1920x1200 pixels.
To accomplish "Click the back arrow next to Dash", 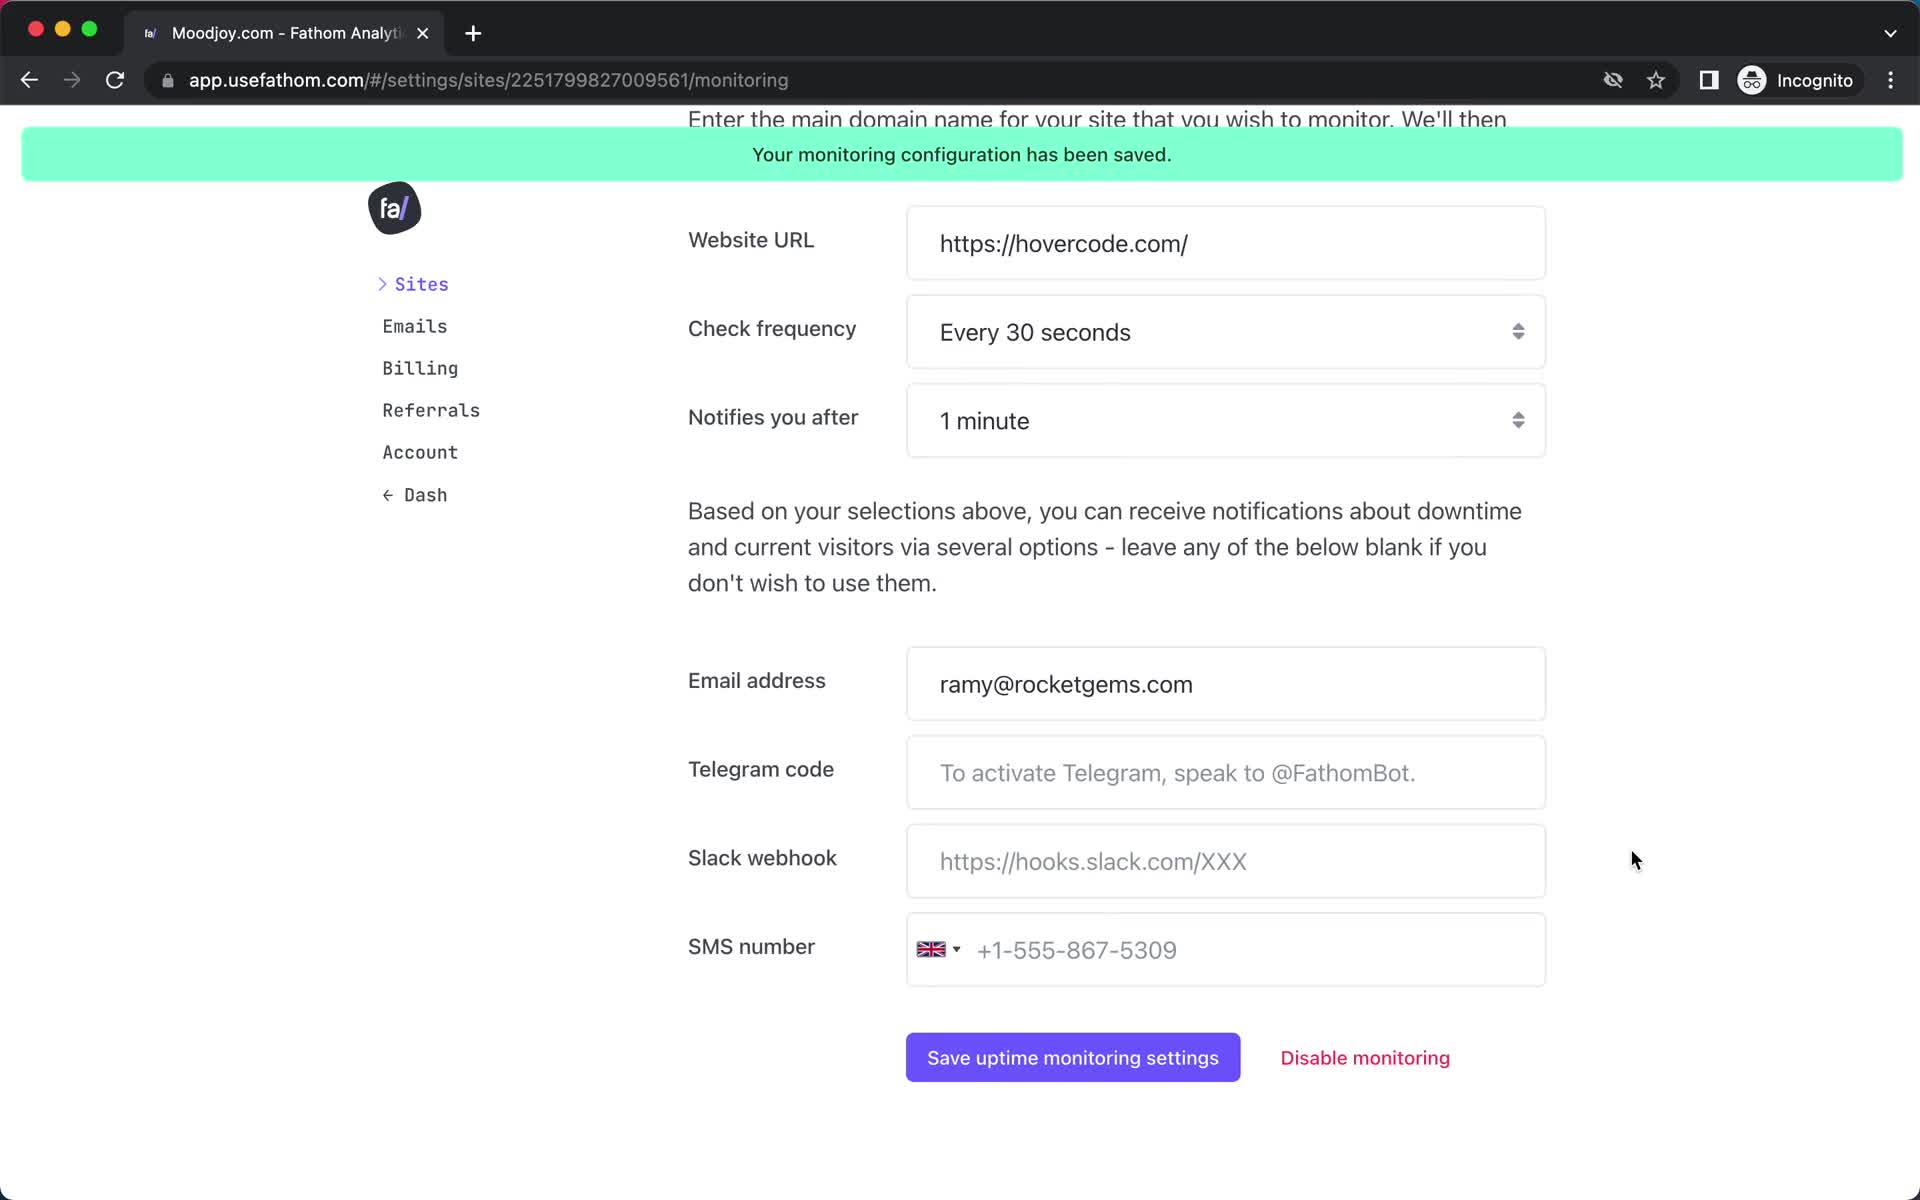I will click(x=388, y=494).
